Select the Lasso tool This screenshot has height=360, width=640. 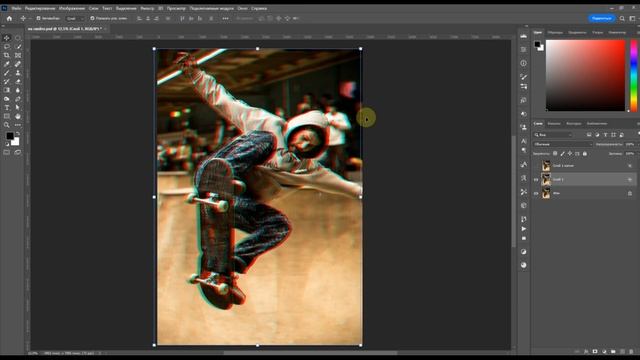pyautogui.click(x=7, y=47)
